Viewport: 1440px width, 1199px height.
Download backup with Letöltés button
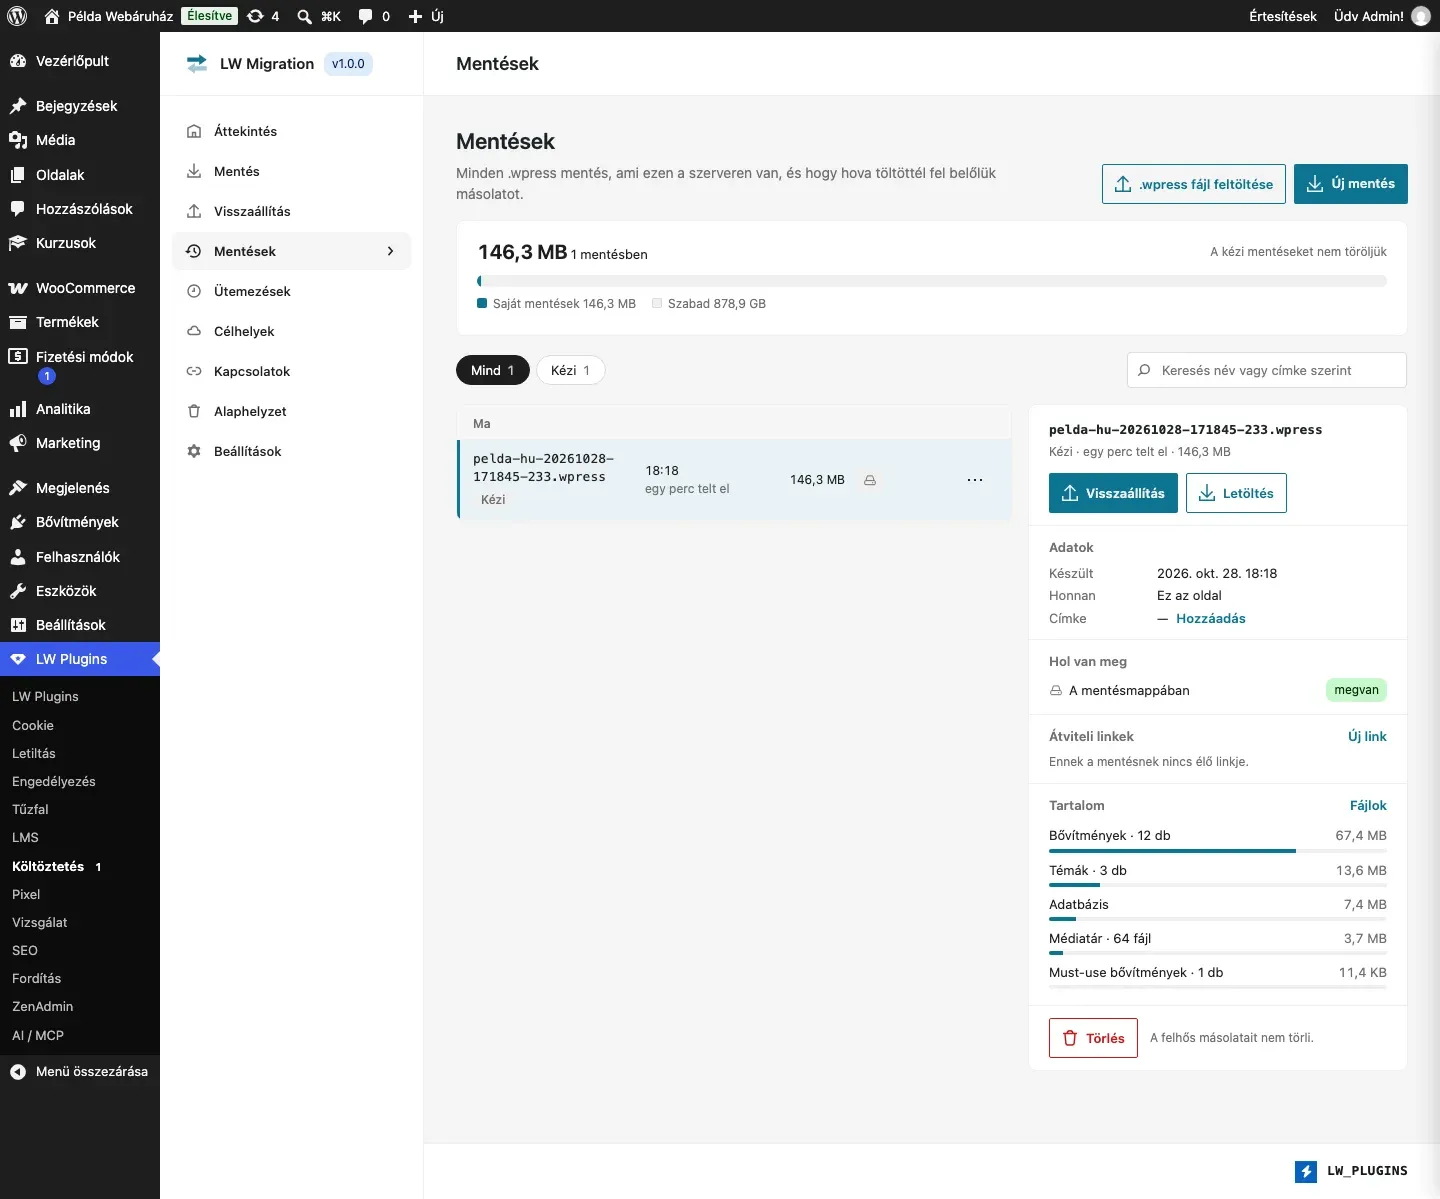[x=1236, y=493]
